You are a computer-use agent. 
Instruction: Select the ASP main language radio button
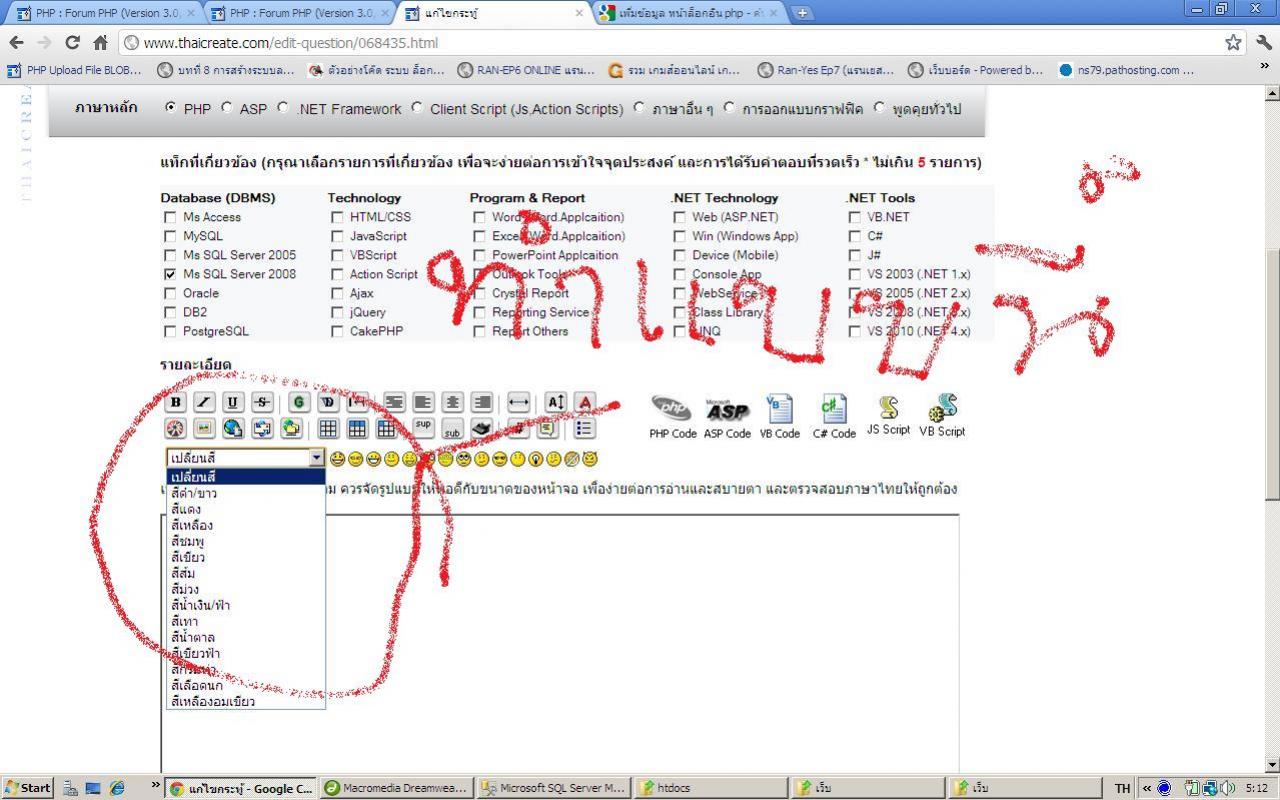tap(227, 107)
